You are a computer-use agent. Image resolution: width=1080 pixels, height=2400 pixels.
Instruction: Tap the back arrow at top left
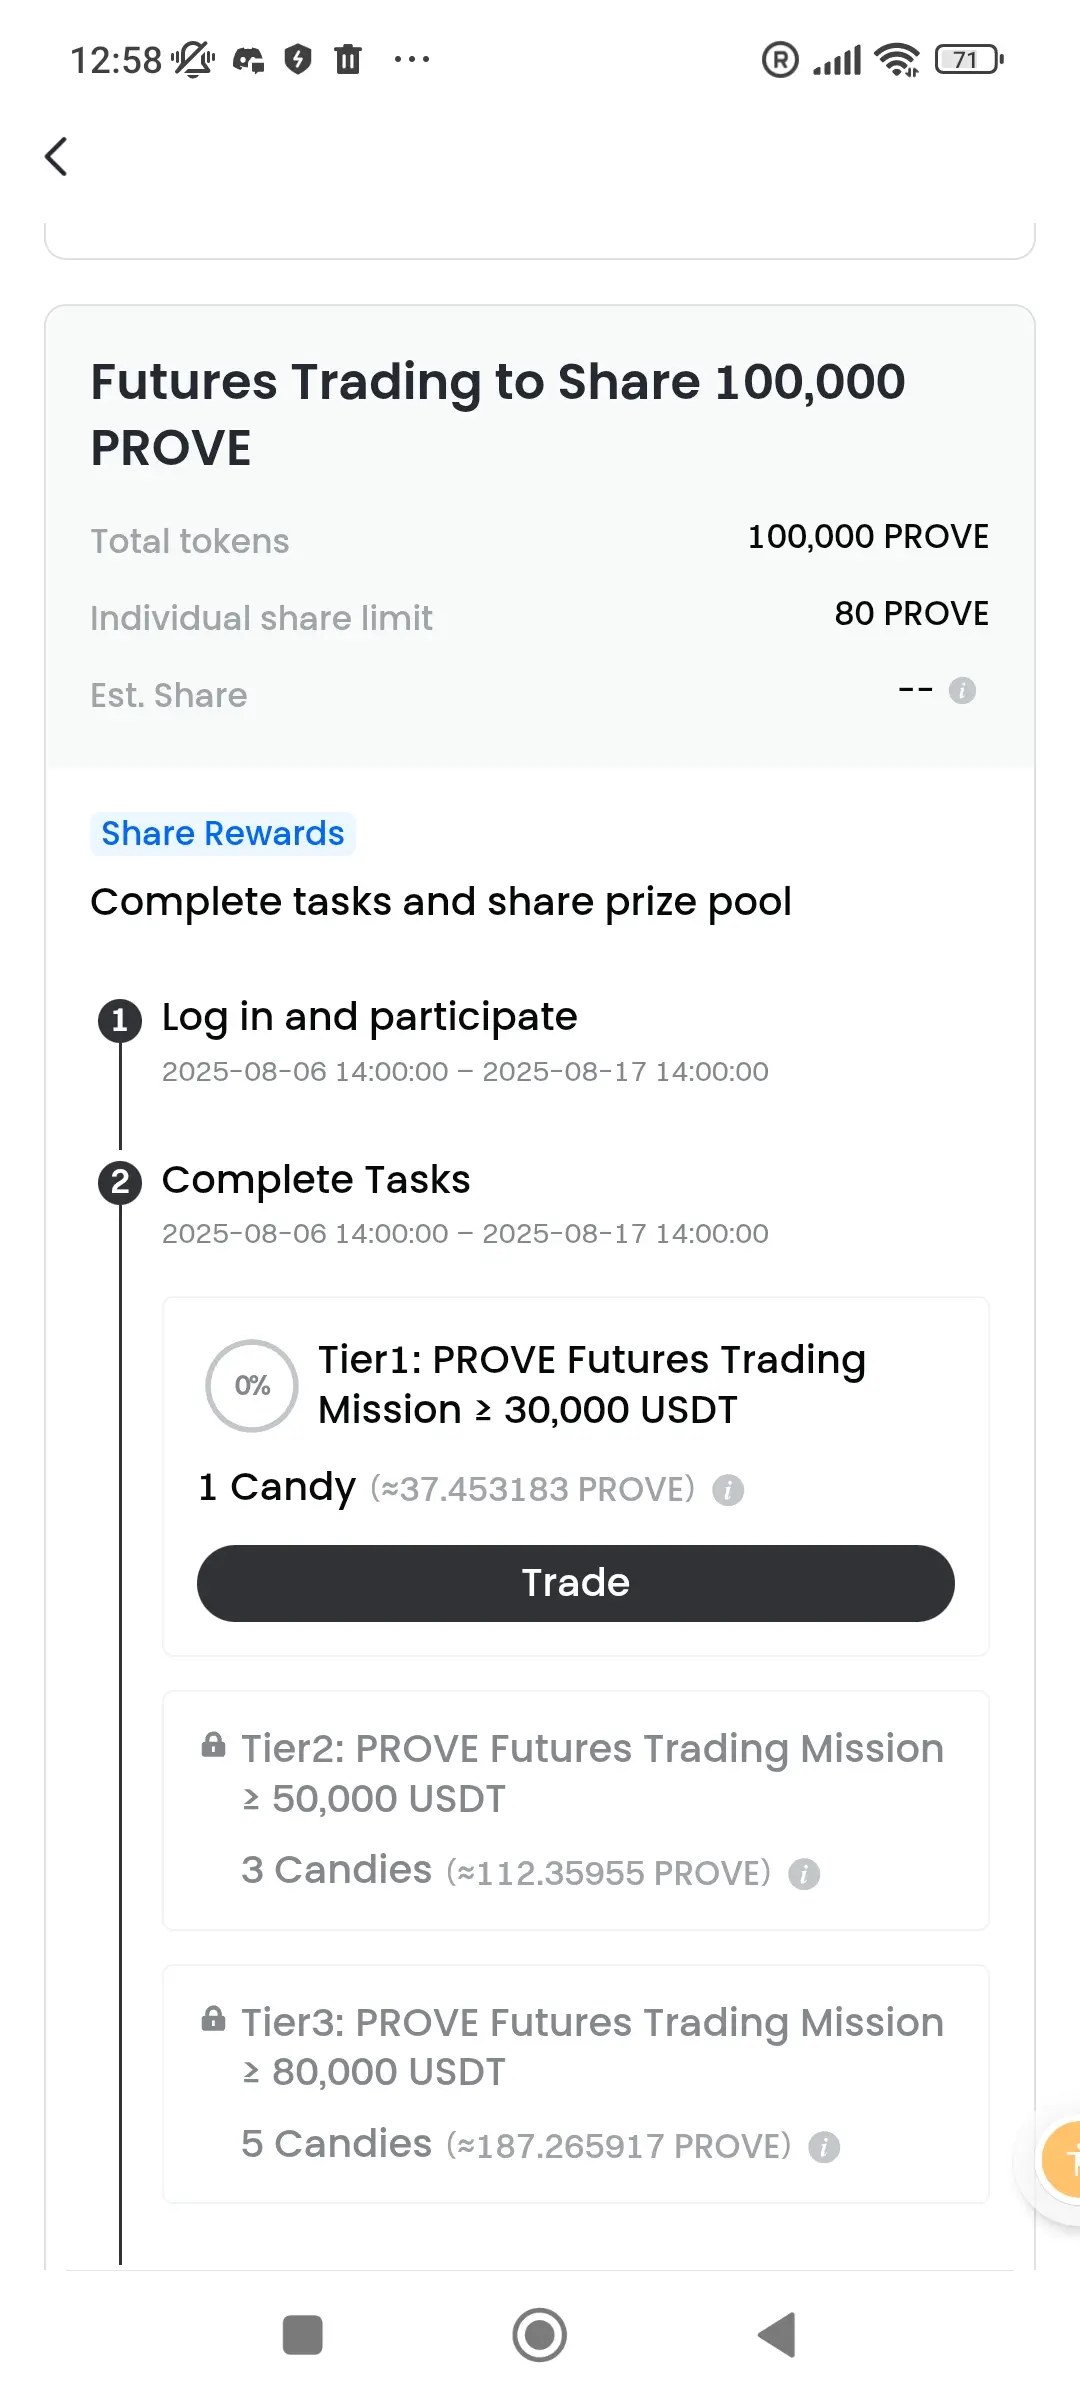[57, 157]
